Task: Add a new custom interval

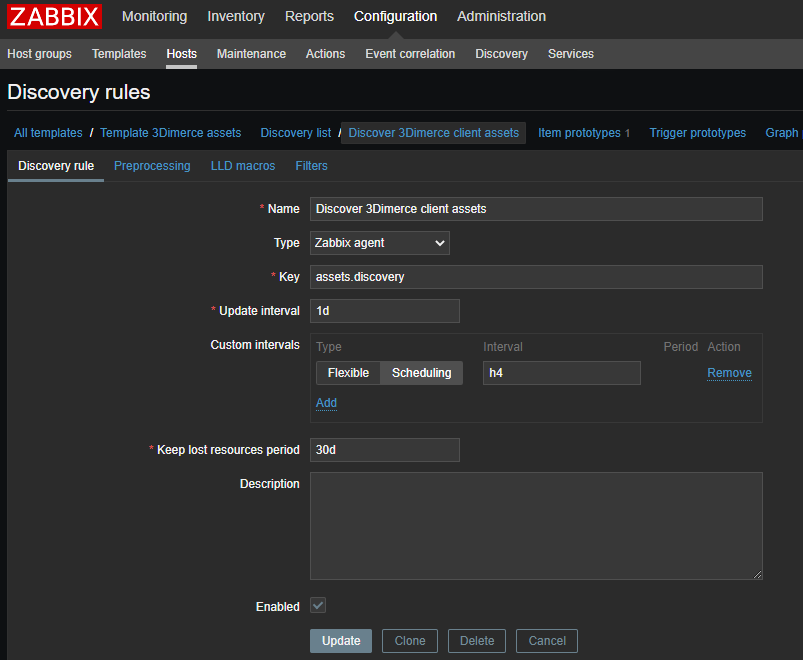Action: point(326,403)
